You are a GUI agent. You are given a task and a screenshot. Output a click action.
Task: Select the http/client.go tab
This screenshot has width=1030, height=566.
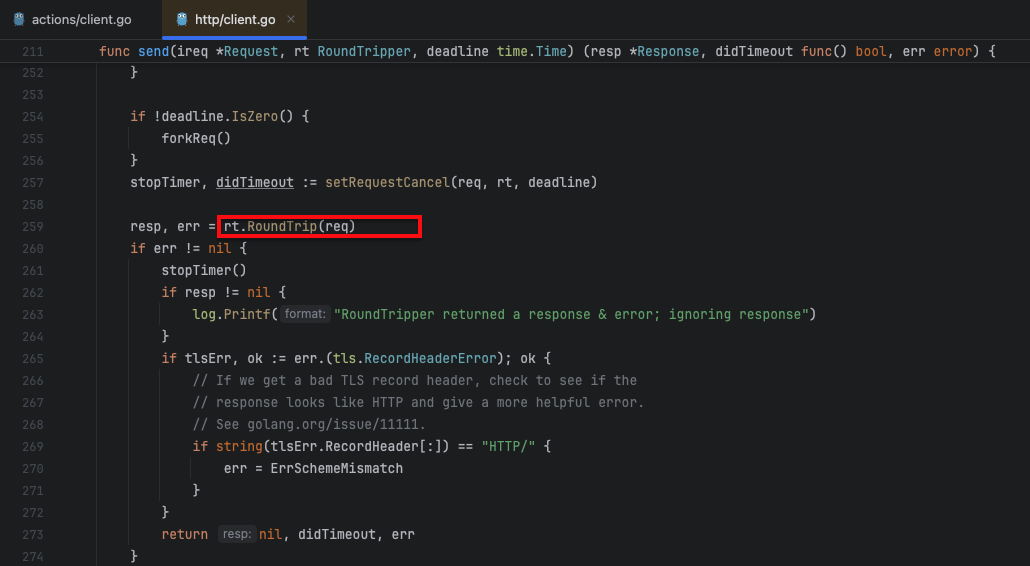click(235, 20)
